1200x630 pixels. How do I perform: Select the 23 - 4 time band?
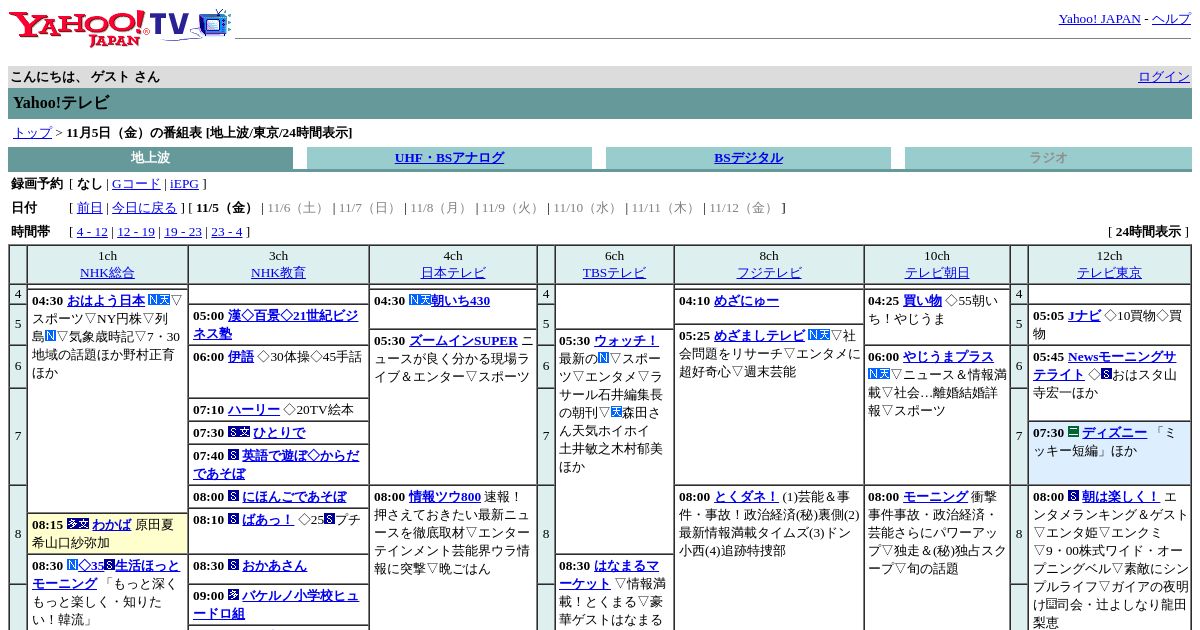(x=227, y=232)
